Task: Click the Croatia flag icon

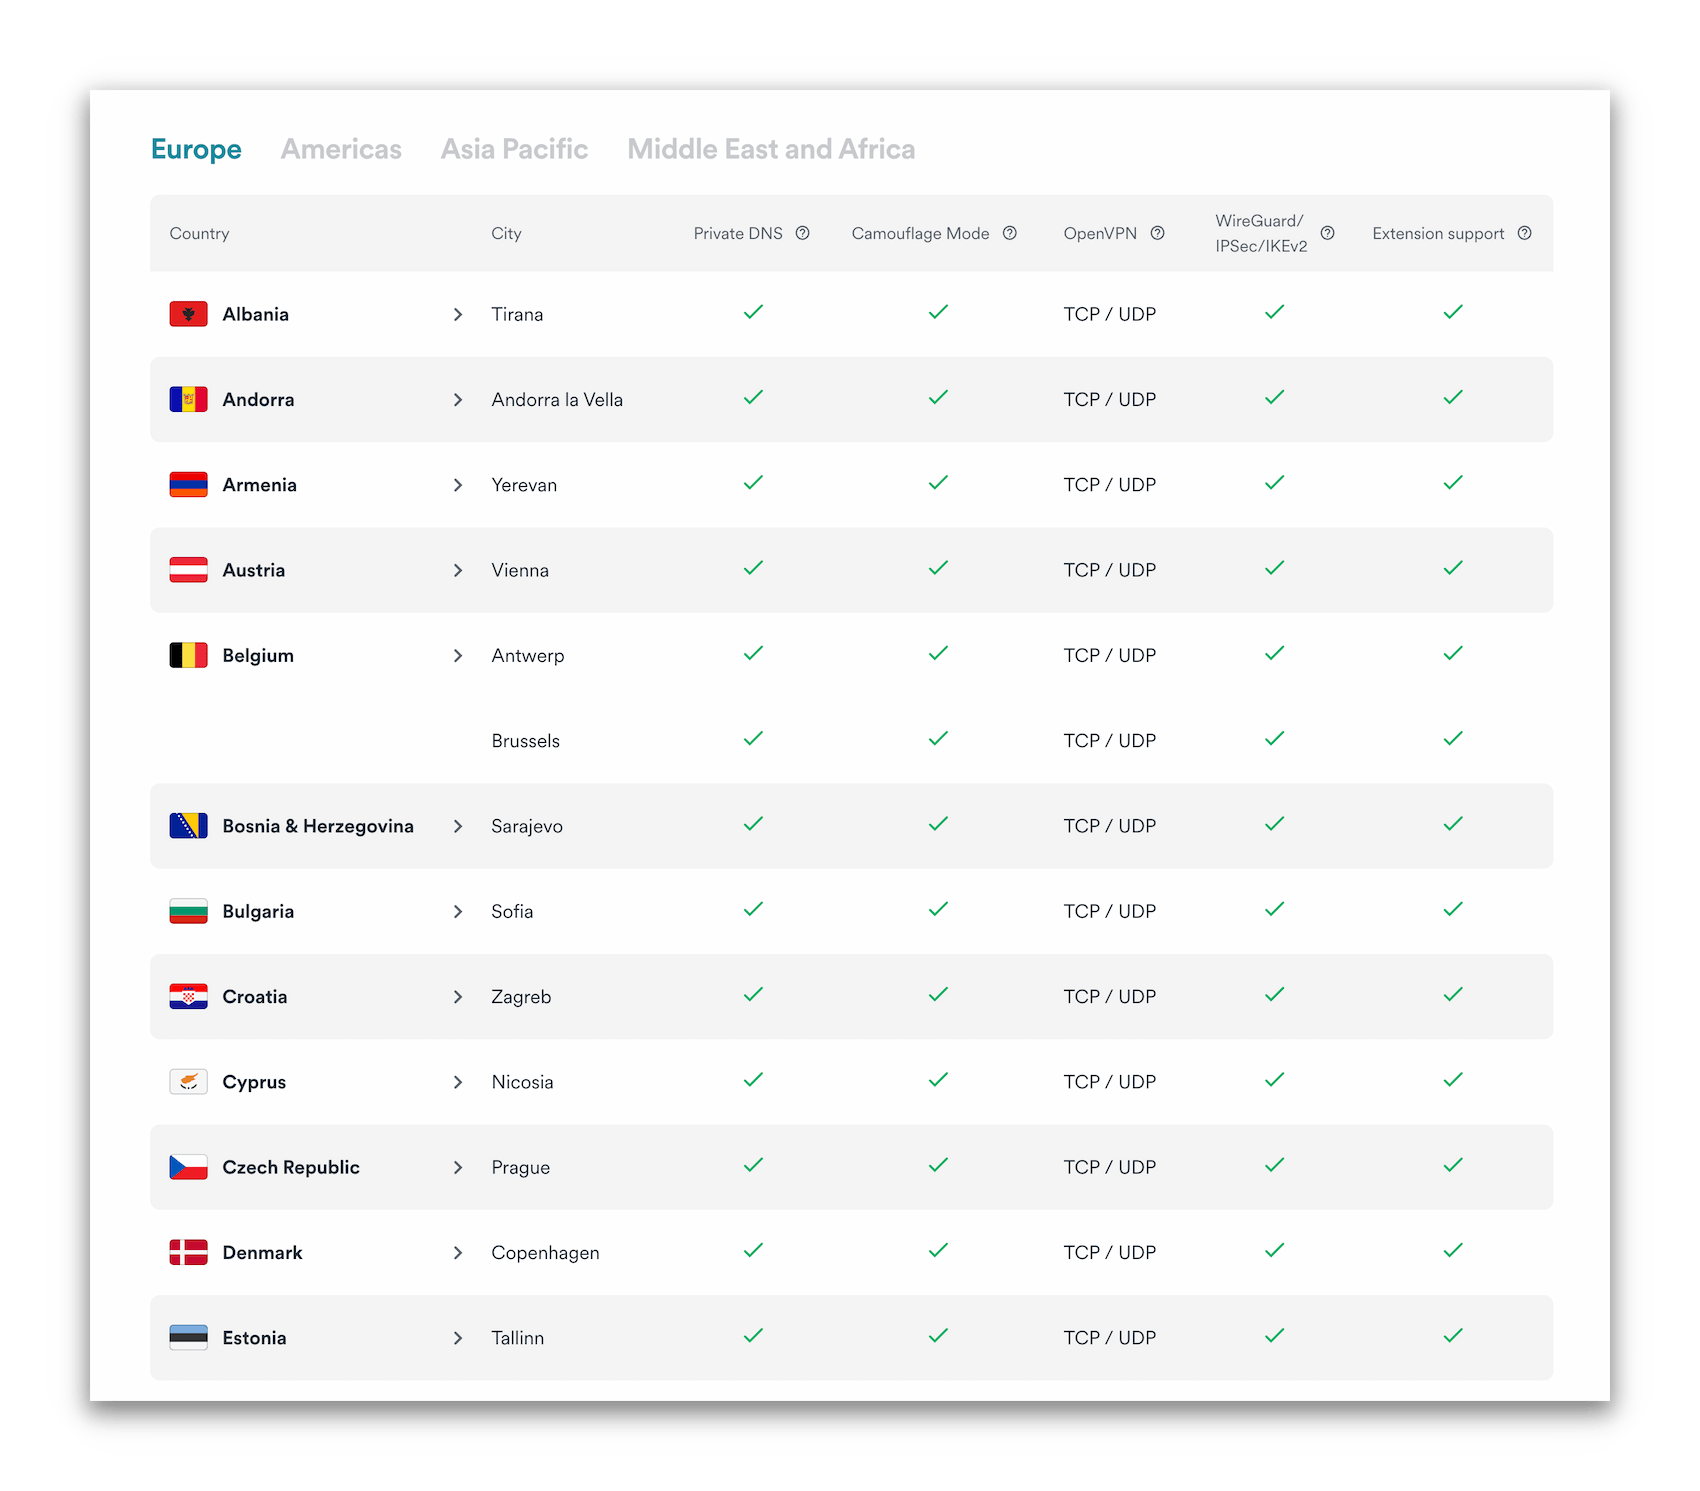Action: [x=188, y=997]
